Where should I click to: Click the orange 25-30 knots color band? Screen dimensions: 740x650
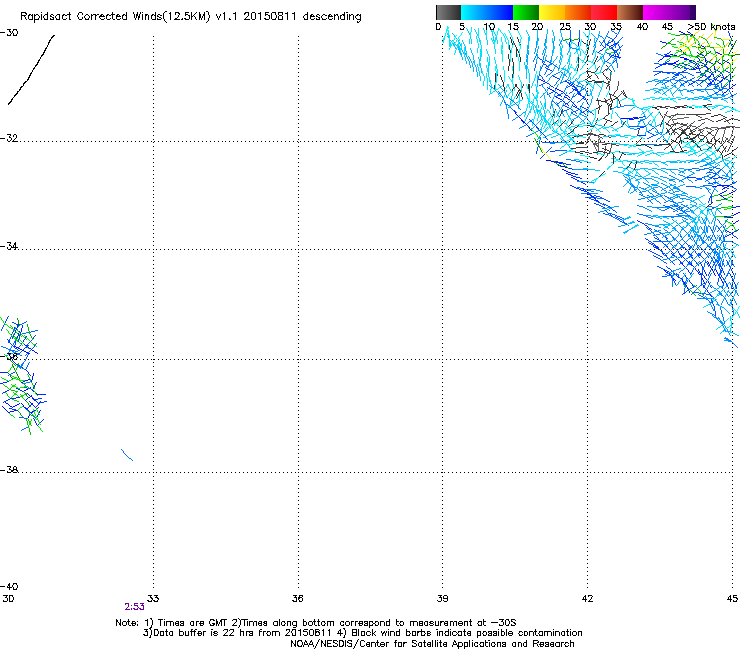click(x=578, y=12)
